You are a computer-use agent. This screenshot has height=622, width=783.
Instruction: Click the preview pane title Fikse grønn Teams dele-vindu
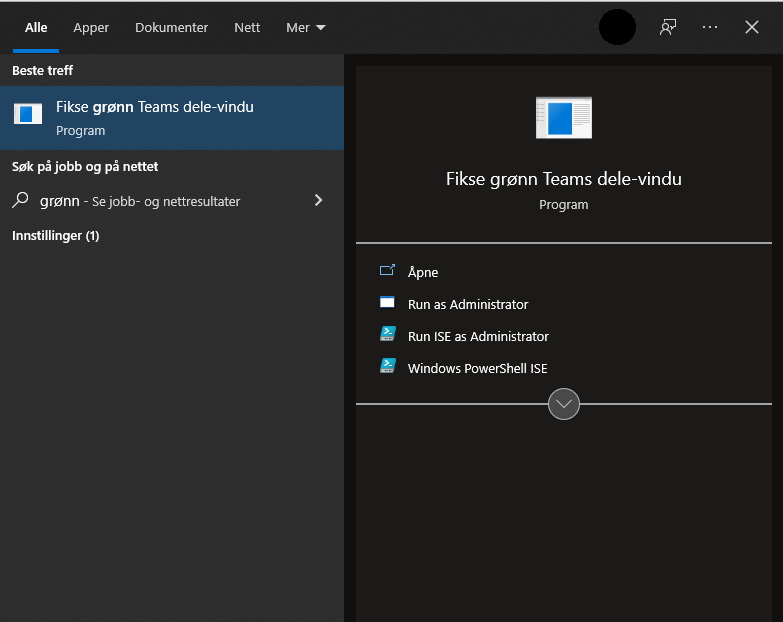coord(564,179)
